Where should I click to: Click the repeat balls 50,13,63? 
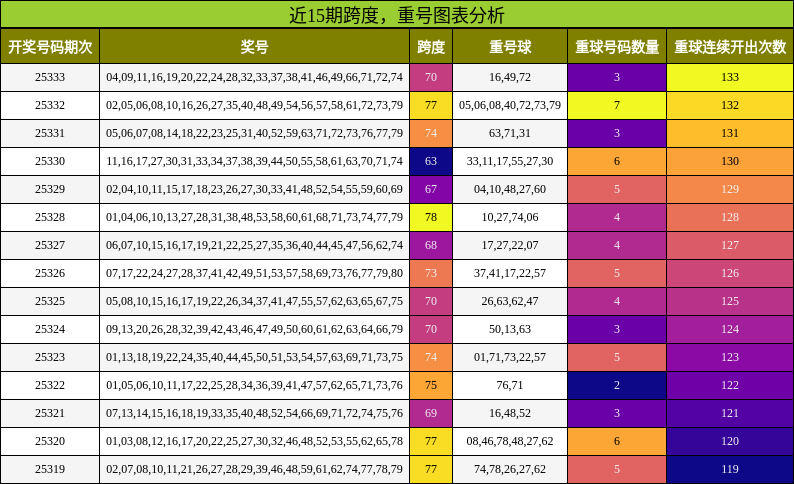click(510, 330)
